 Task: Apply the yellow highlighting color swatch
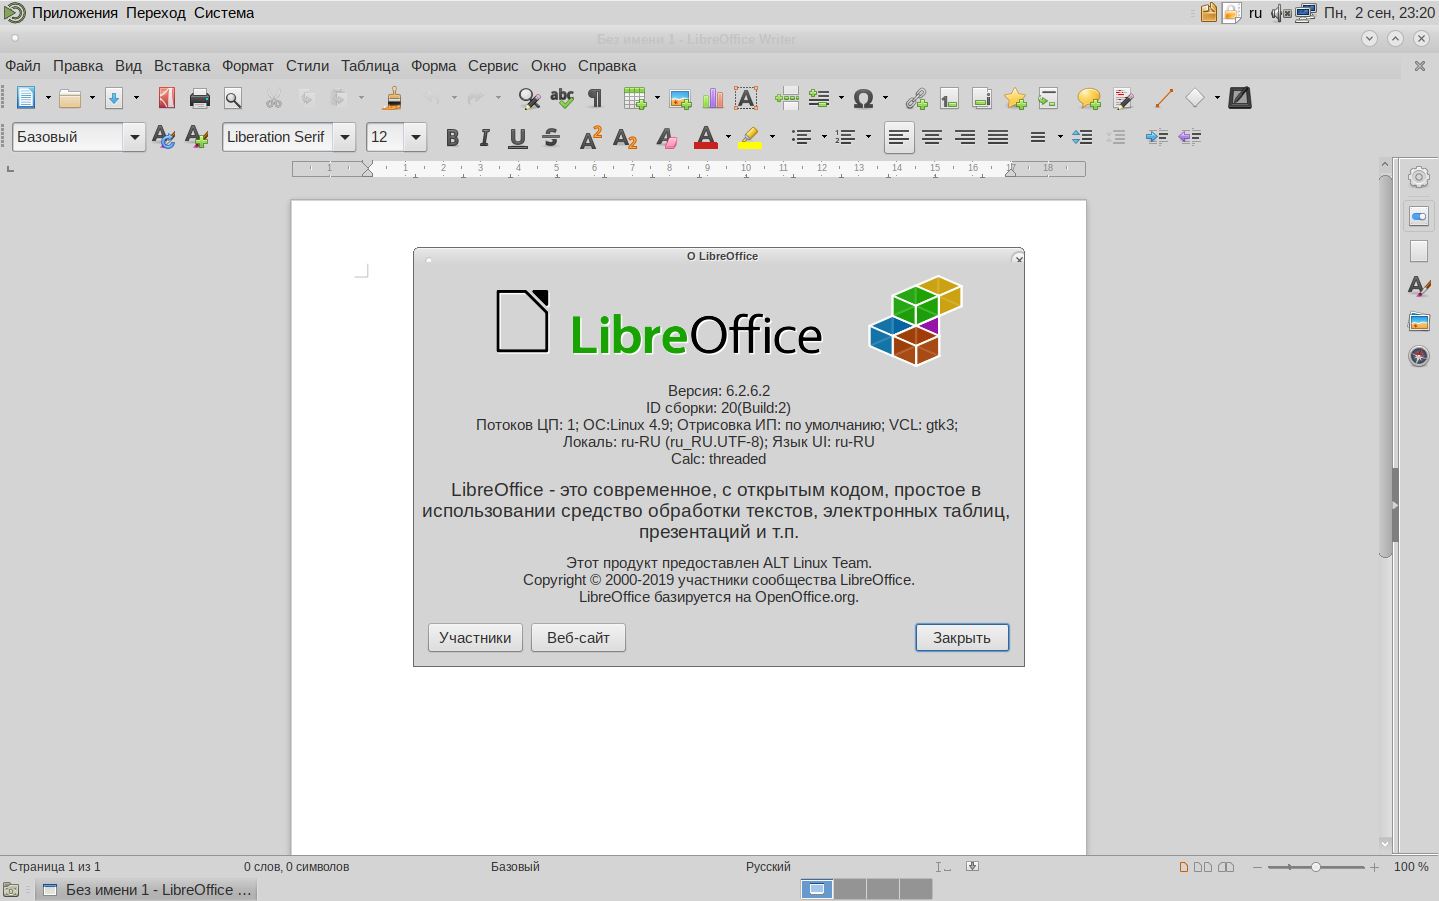point(749,137)
